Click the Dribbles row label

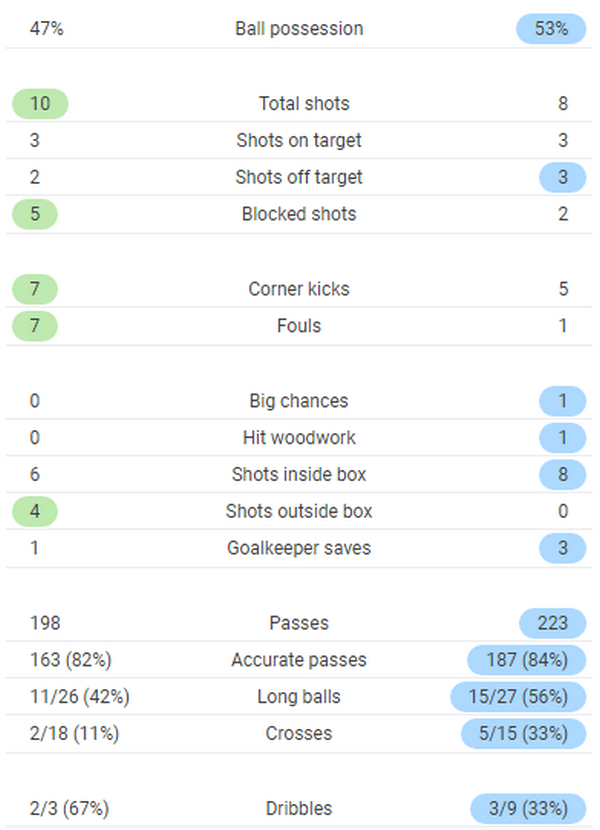click(x=299, y=808)
